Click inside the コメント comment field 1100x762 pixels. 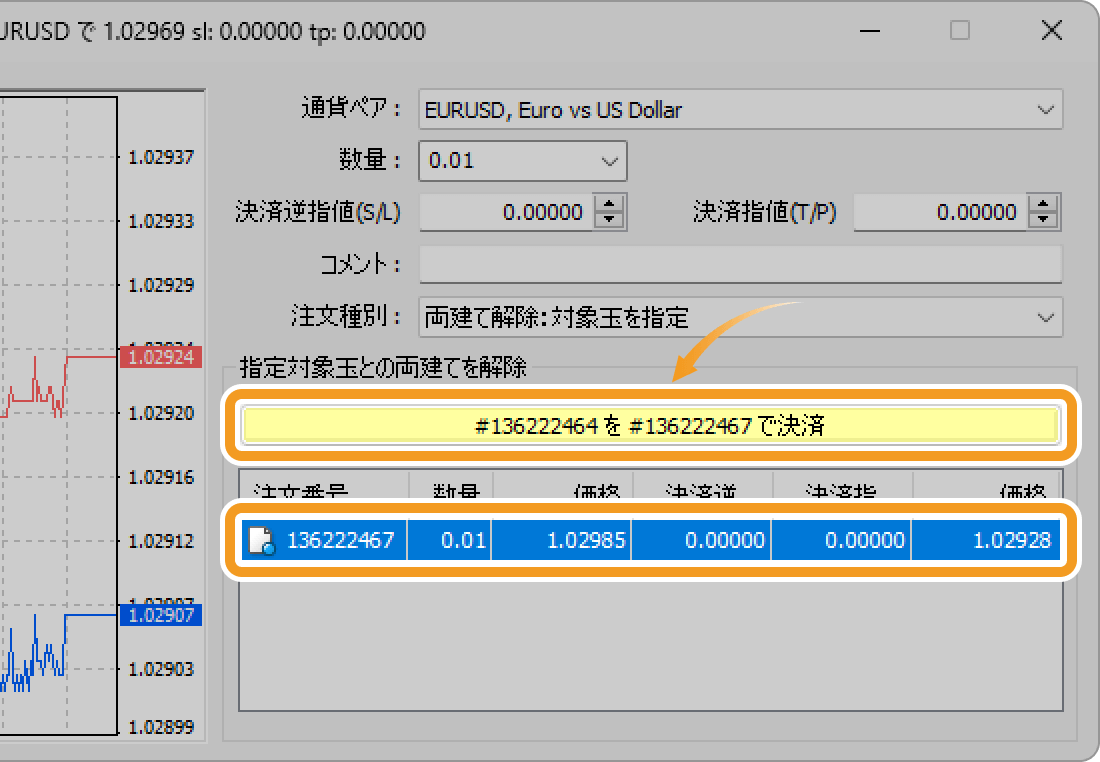pyautogui.click(x=740, y=264)
